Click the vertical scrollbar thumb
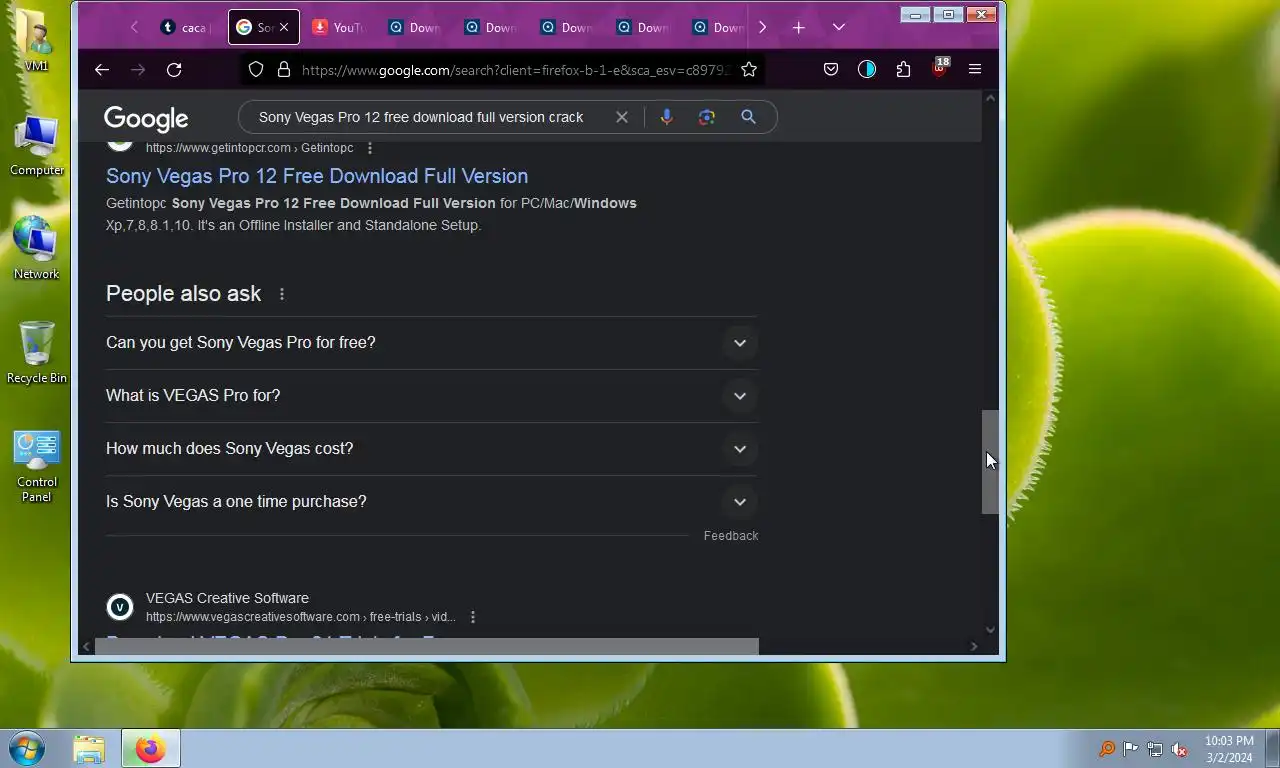Viewport: 1280px width, 768px height. pyautogui.click(x=990, y=462)
